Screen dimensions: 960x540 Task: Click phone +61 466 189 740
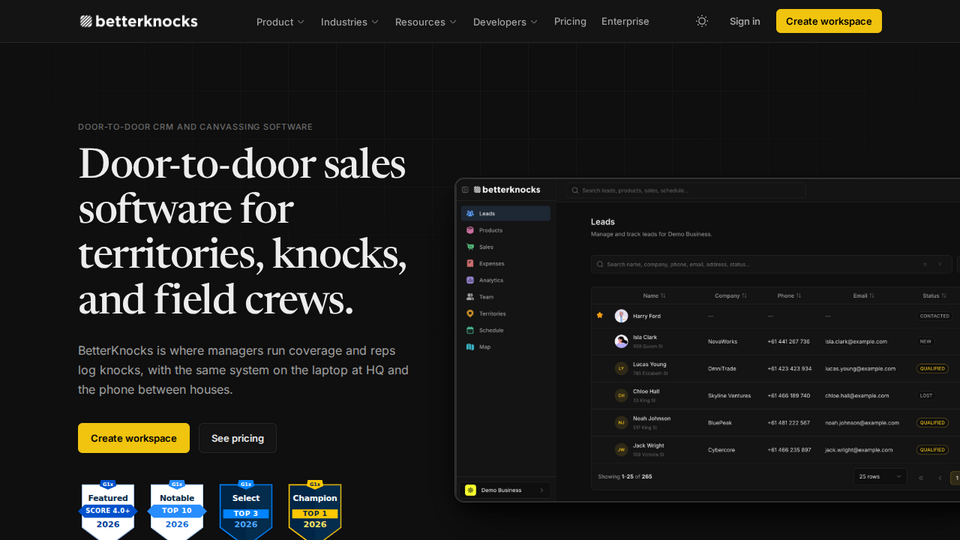tap(789, 396)
